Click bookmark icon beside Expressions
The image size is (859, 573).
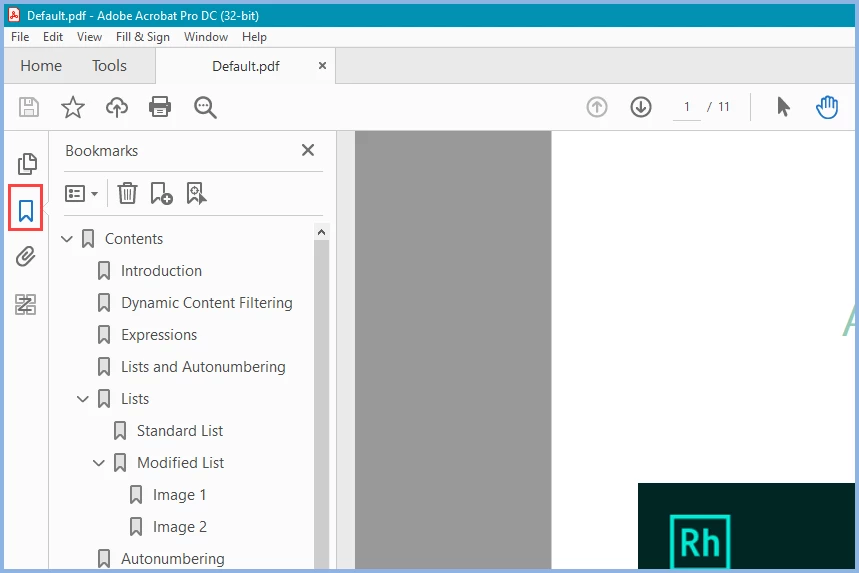click(x=104, y=335)
